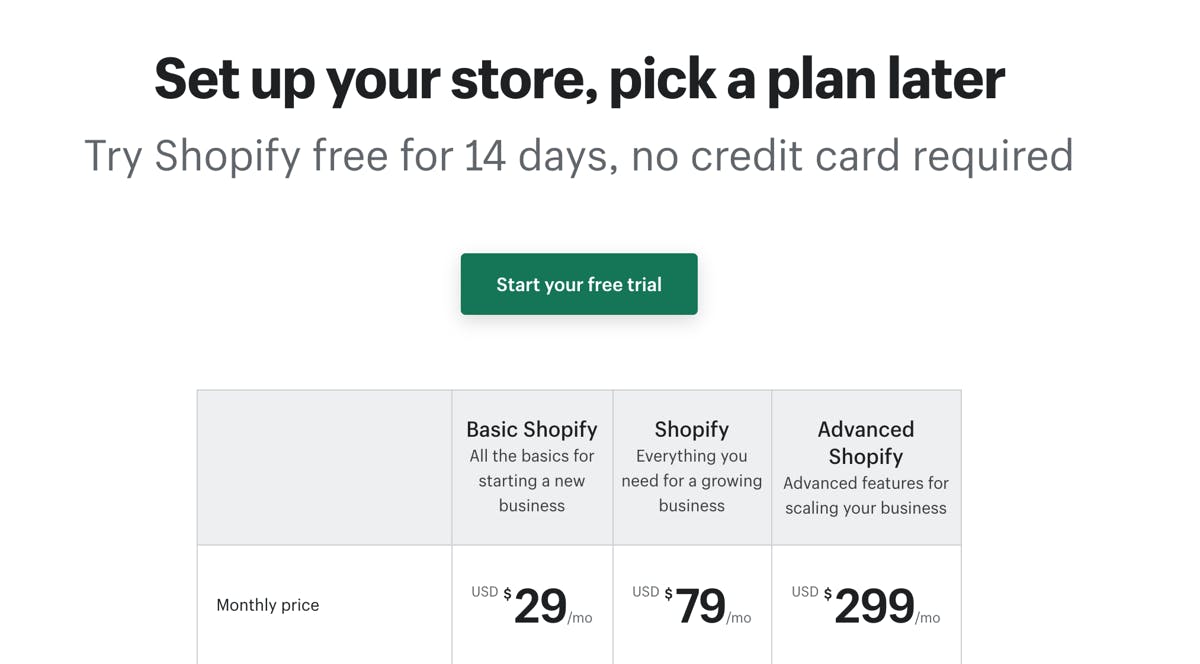
Task: Click the USD label beside the 29 price
Action: coord(485,592)
